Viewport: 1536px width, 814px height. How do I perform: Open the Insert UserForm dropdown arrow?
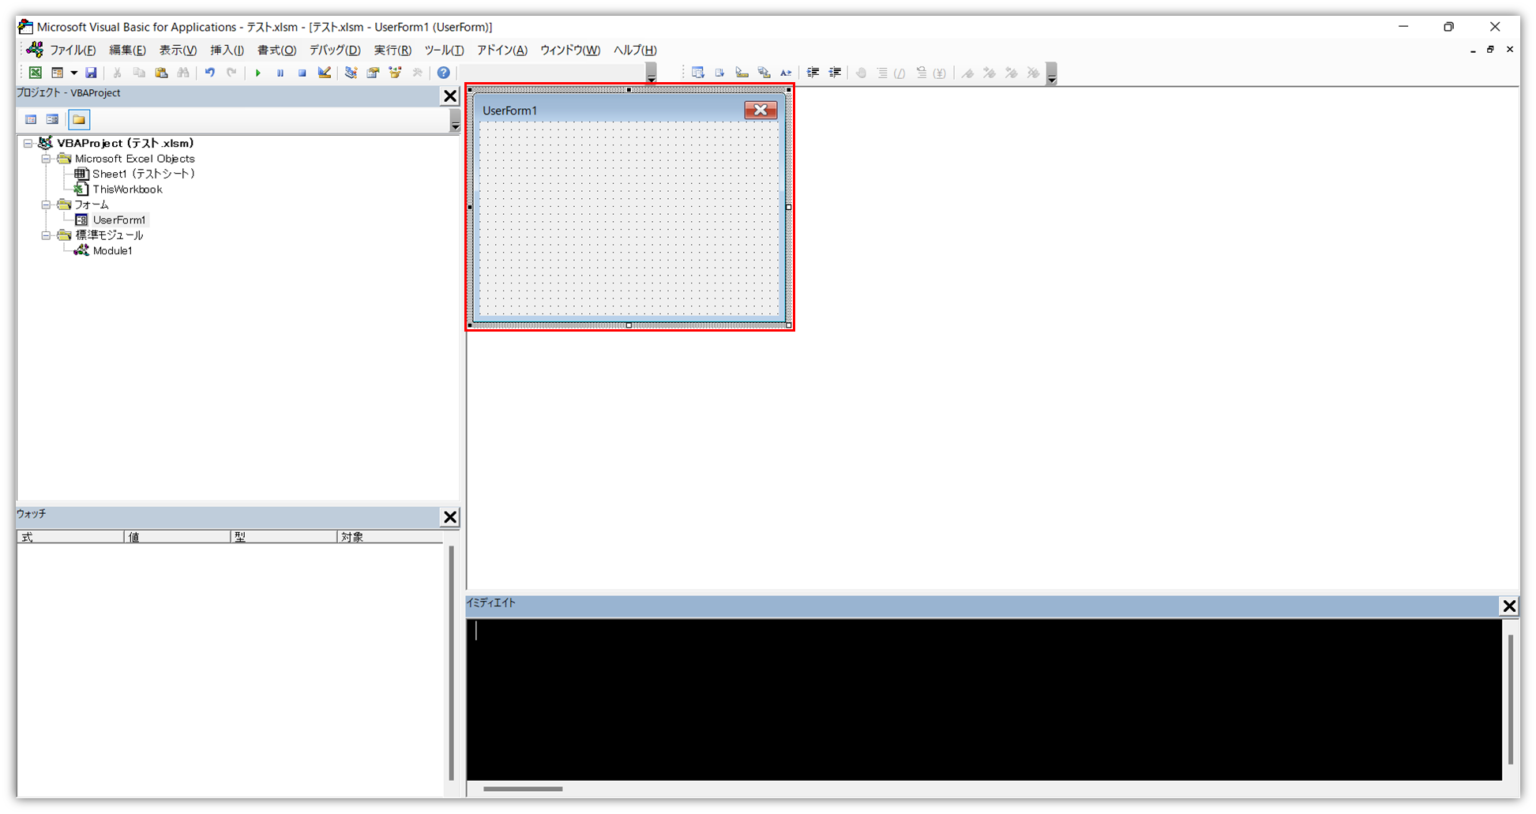(x=75, y=72)
